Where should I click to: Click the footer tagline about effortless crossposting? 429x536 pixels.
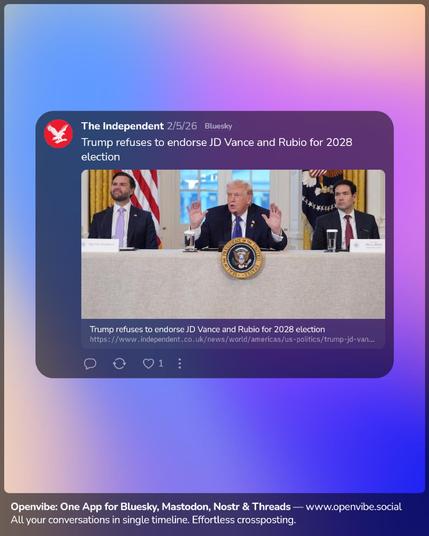pyautogui.click(x=153, y=520)
